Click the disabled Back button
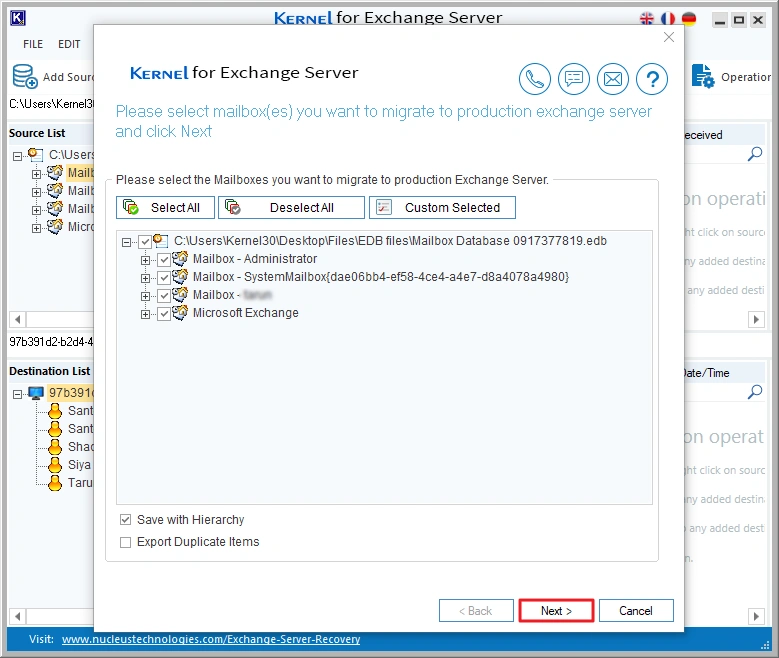The image size is (779, 658). tap(476, 611)
